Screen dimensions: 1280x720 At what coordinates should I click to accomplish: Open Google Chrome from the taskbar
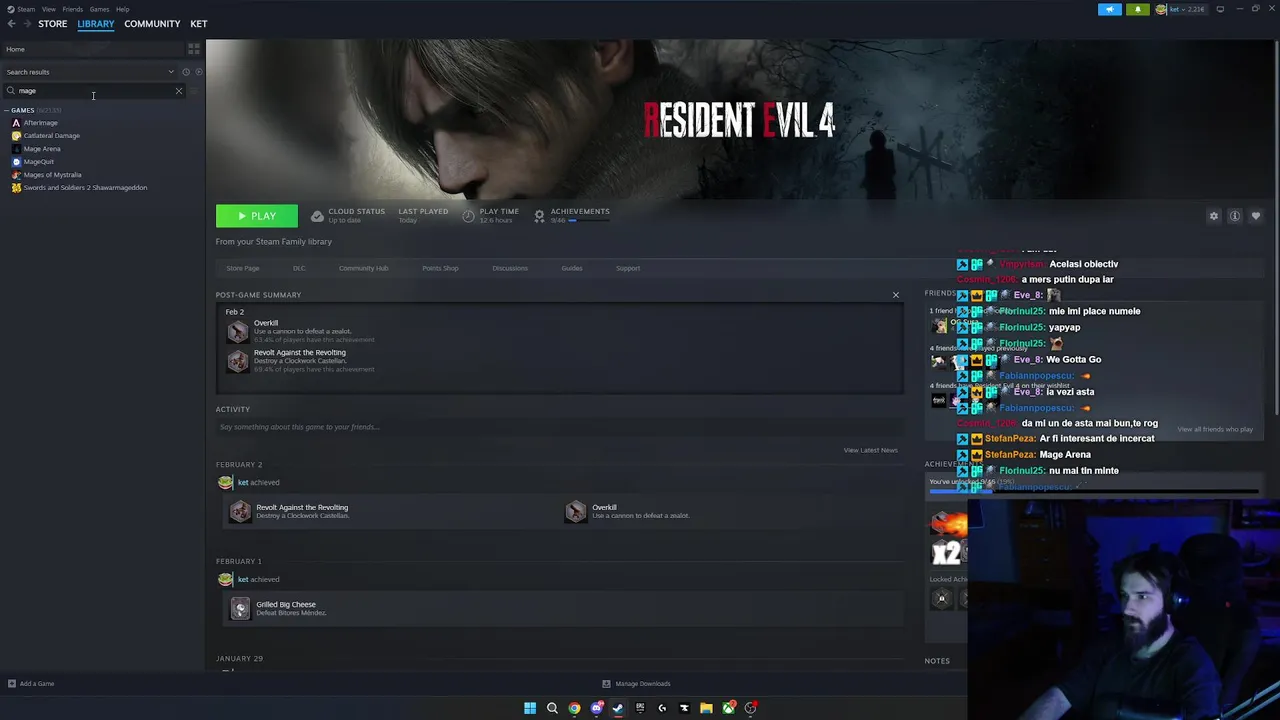(574, 708)
